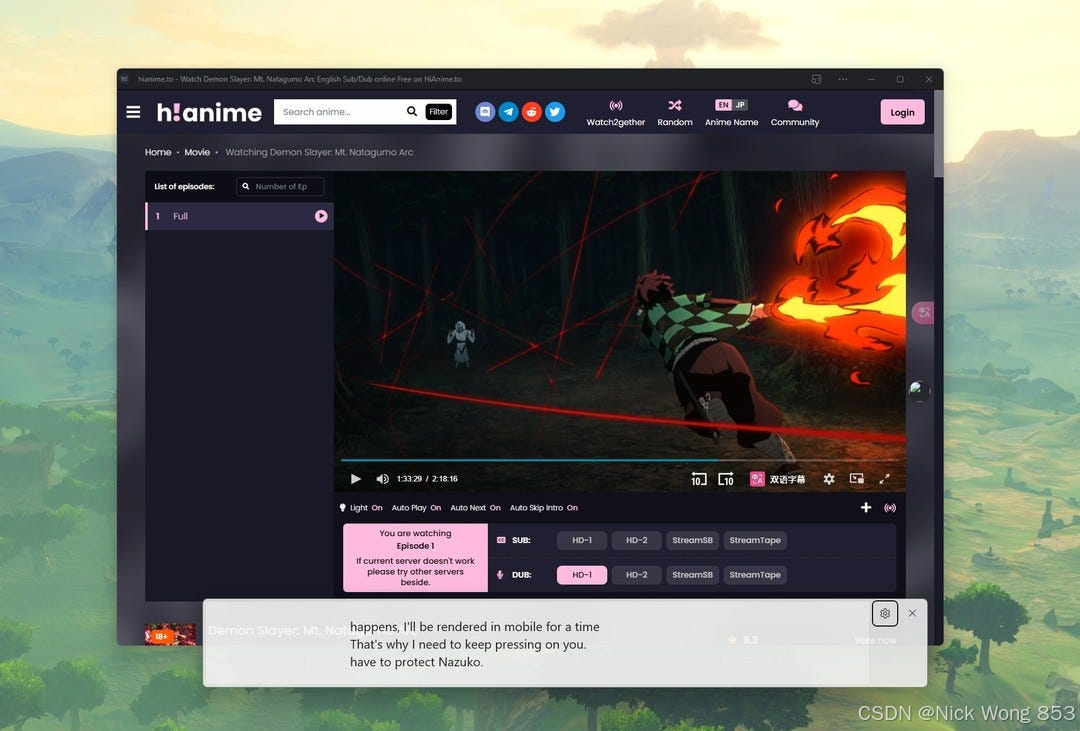Image resolution: width=1080 pixels, height=731 pixels.
Task: Open the live captions settings gear
Action: 885,613
